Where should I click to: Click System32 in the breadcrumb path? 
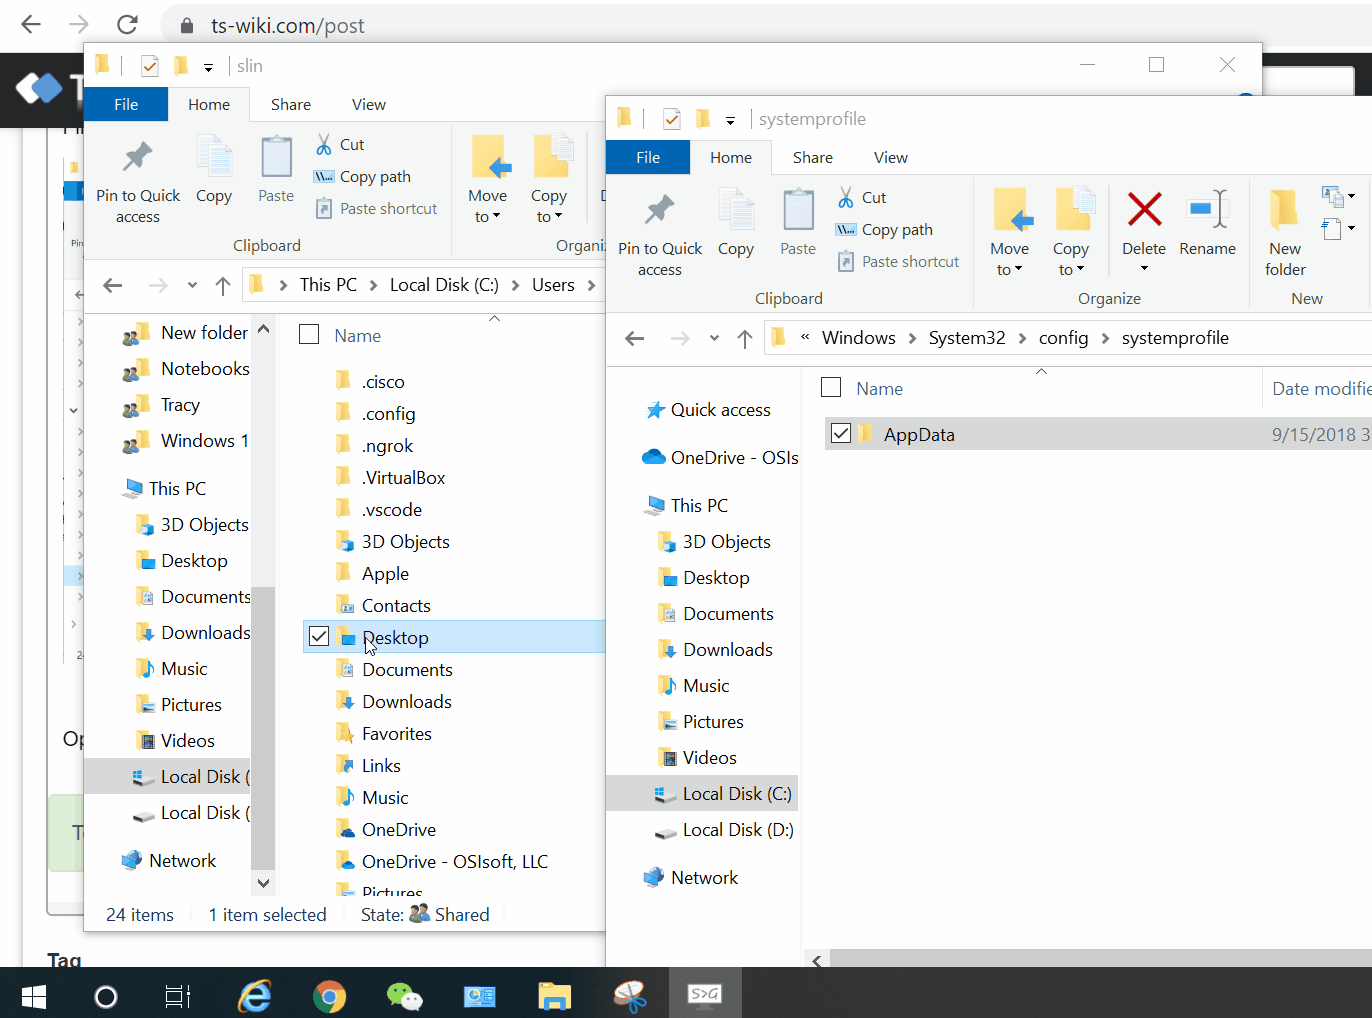point(966,338)
